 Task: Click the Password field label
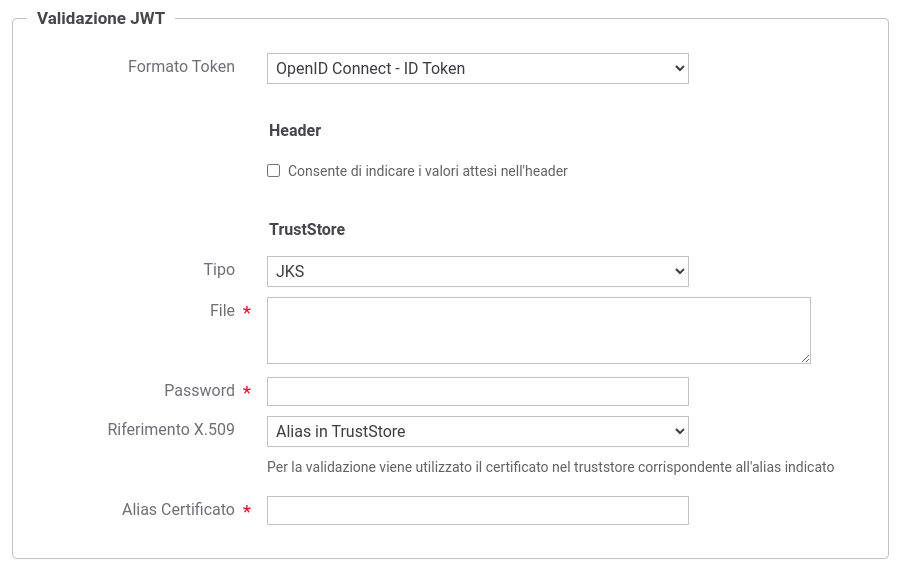199,390
